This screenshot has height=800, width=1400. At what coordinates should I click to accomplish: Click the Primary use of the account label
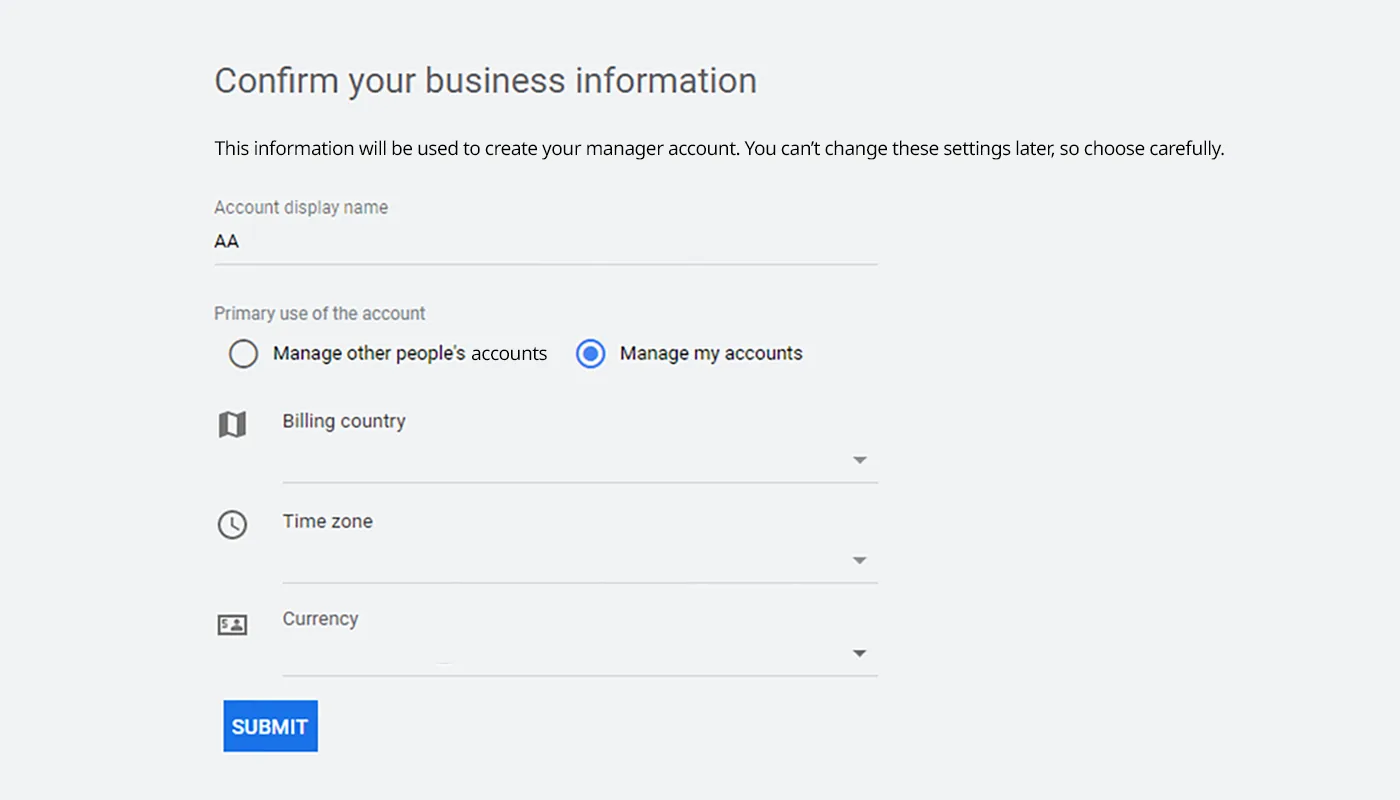[320, 313]
